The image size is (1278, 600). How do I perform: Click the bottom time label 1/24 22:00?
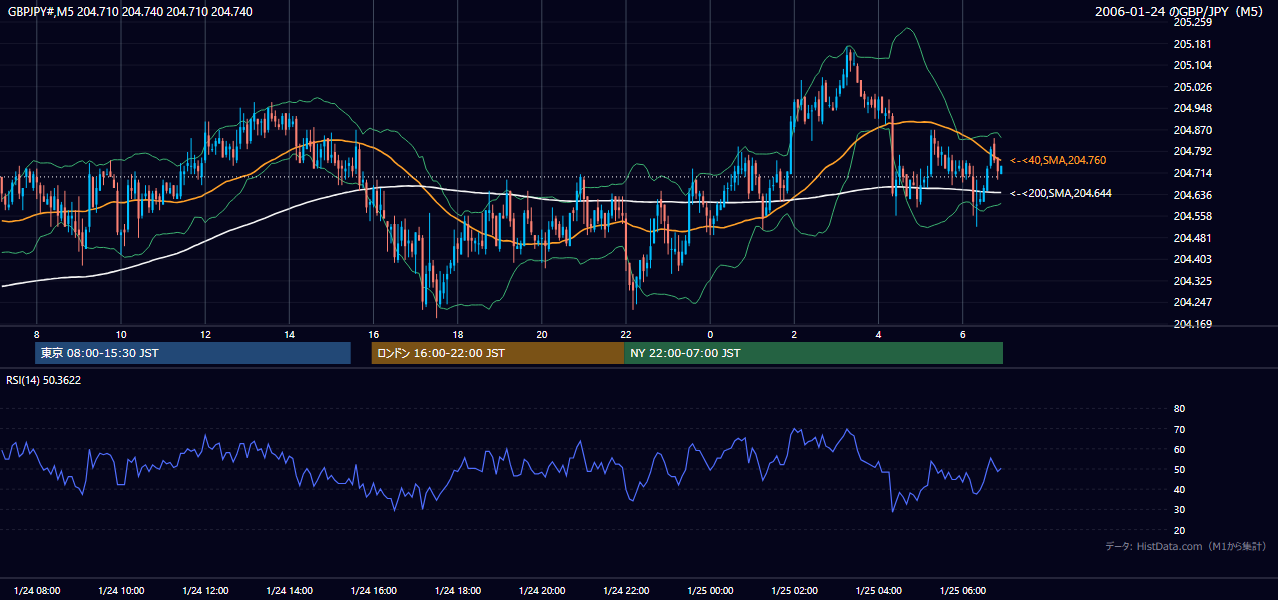626,590
